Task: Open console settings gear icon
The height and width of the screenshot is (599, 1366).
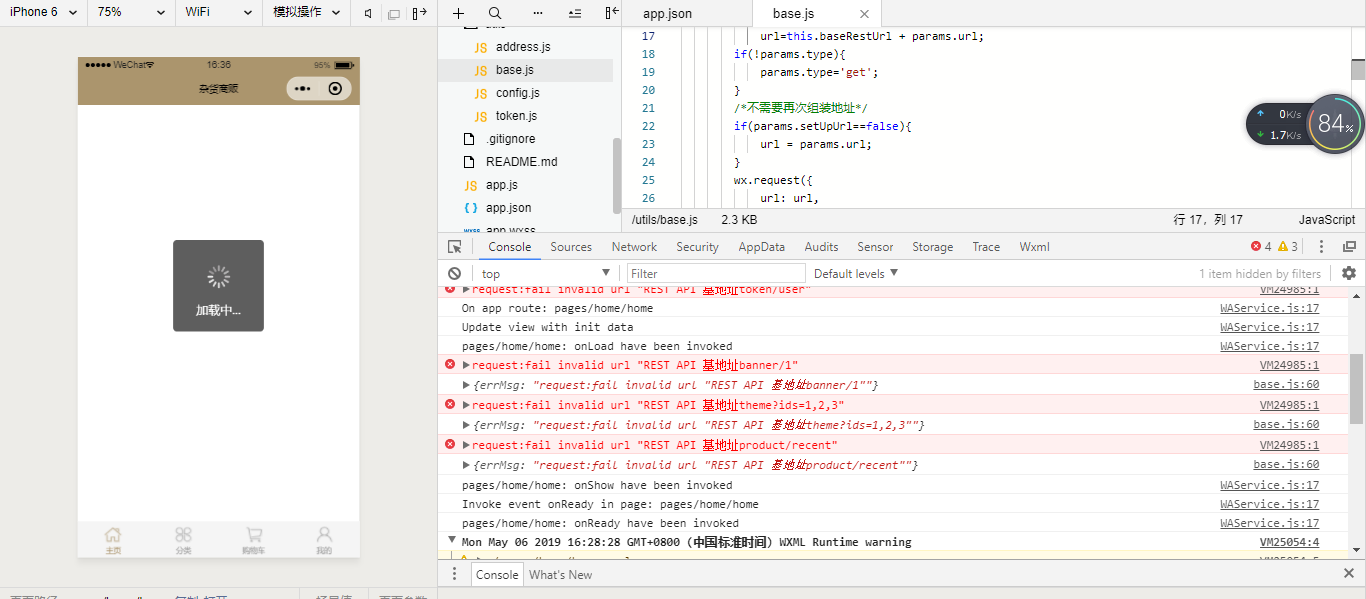Action: (x=1349, y=273)
